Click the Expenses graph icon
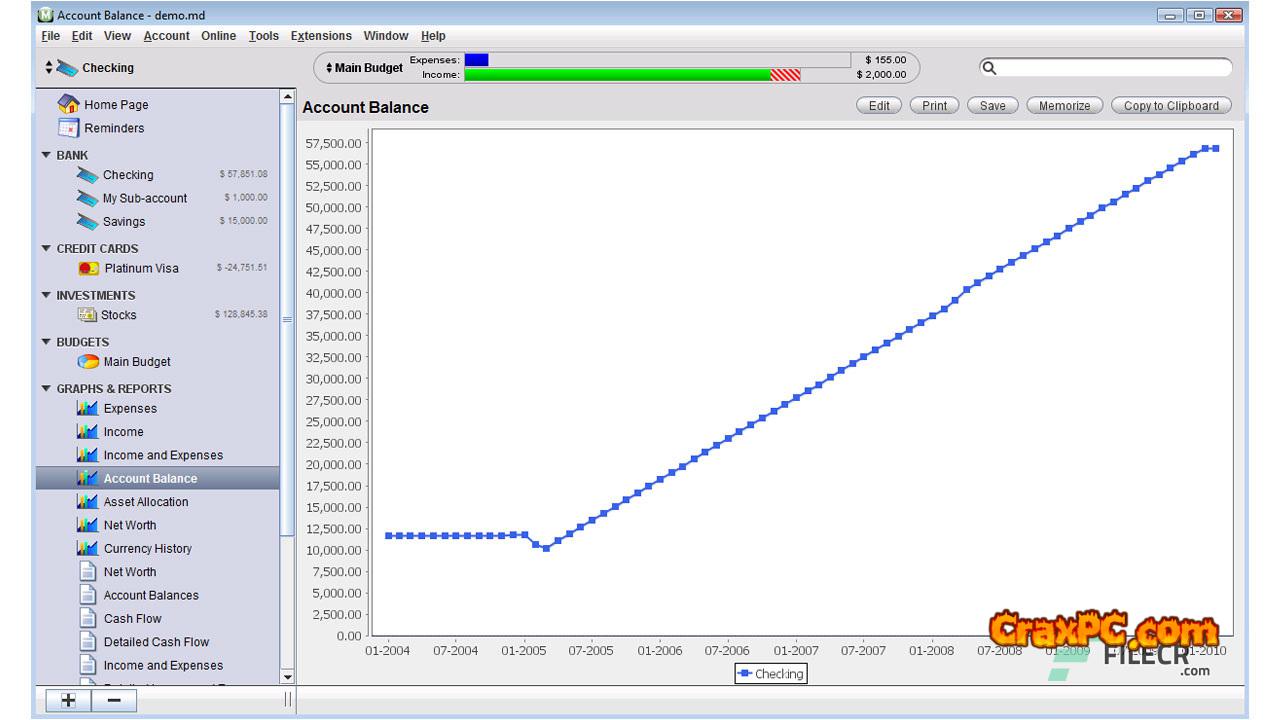Viewport: 1280px width, 720px height. (x=87, y=408)
